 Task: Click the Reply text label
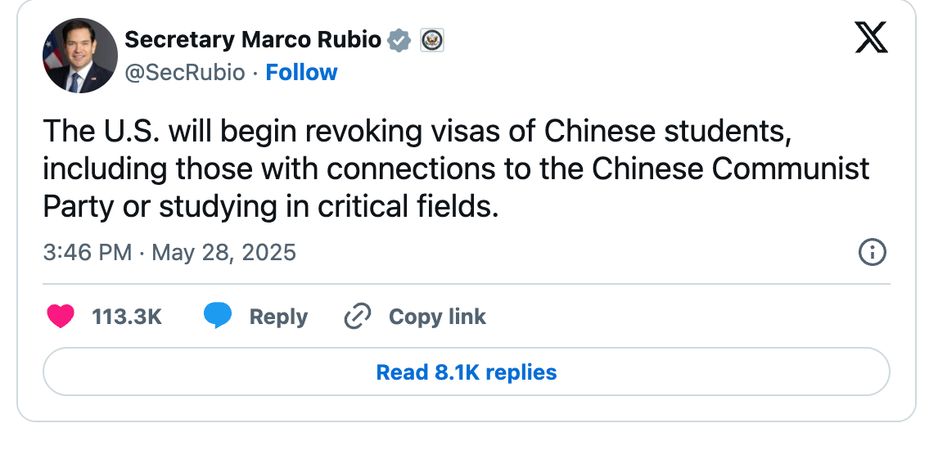pyautogui.click(x=278, y=317)
